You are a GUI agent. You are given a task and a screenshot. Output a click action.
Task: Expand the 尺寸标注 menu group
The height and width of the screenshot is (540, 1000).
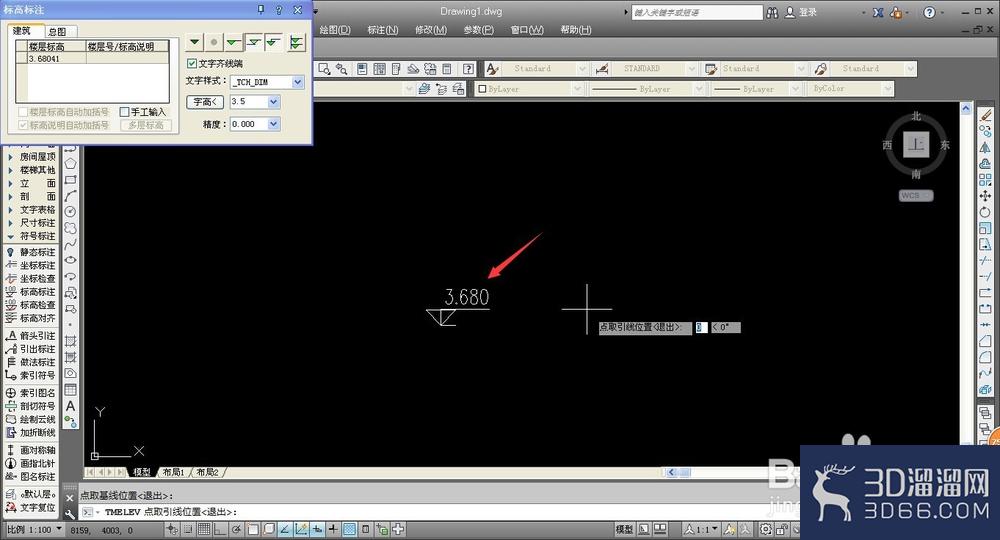(31, 223)
